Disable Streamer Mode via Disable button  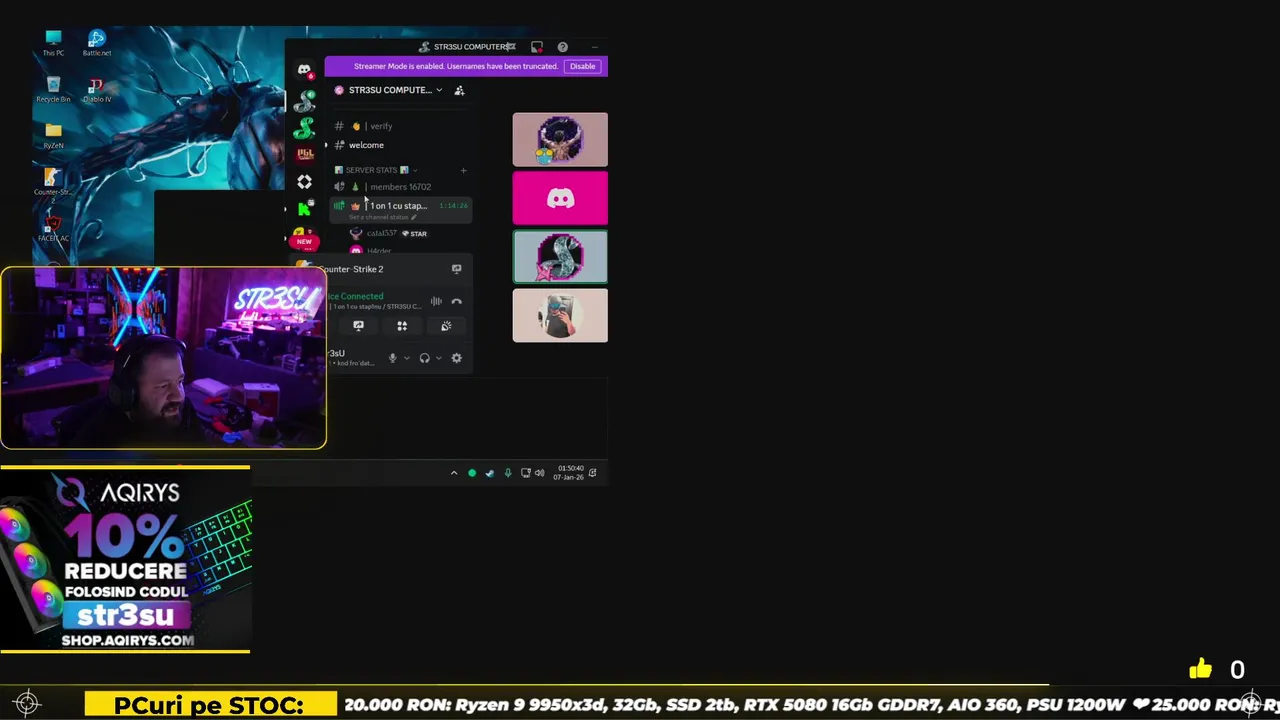click(582, 66)
